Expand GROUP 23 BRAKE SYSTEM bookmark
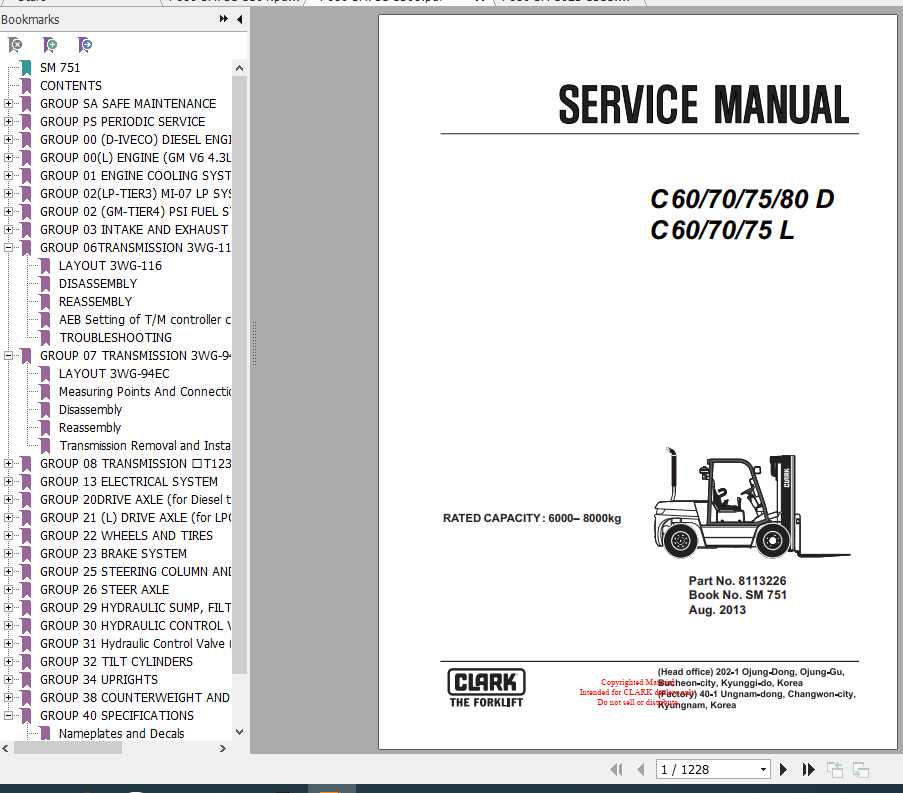The height and width of the screenshot is (793, 903). (8, 553)
